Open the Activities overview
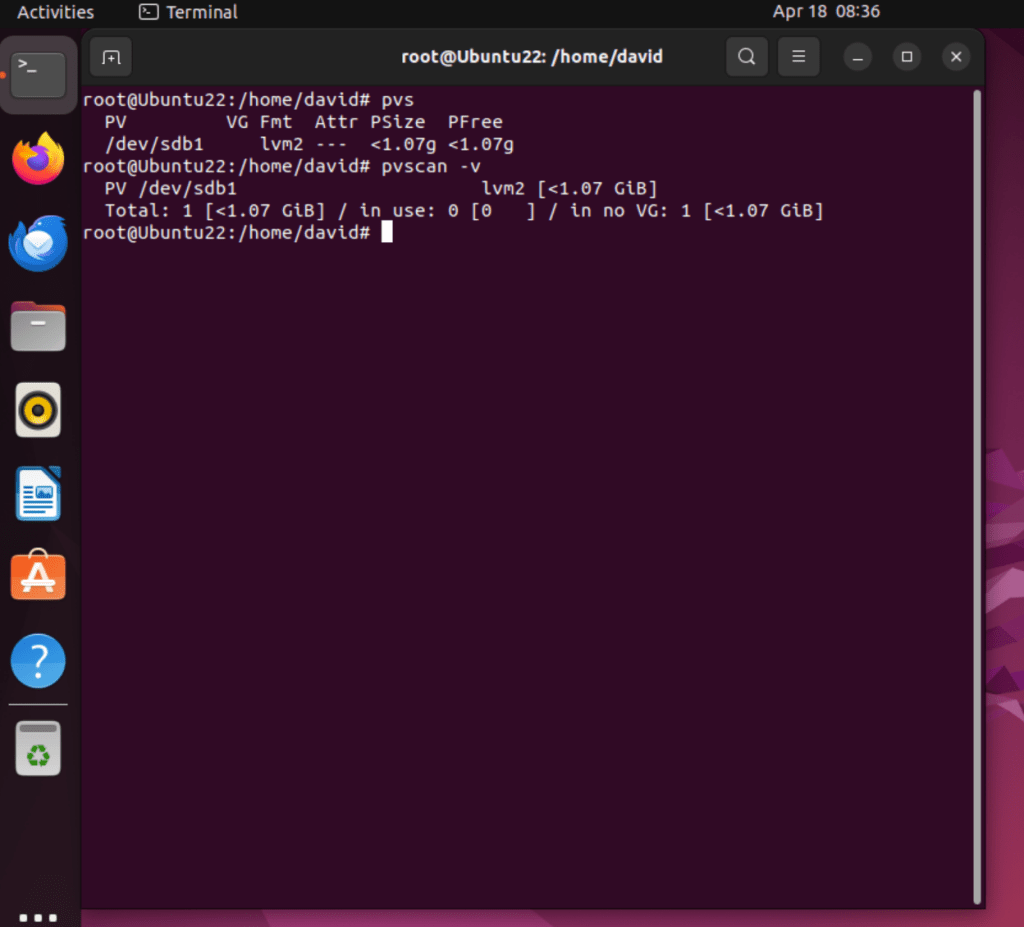 [x=56, y=12]
